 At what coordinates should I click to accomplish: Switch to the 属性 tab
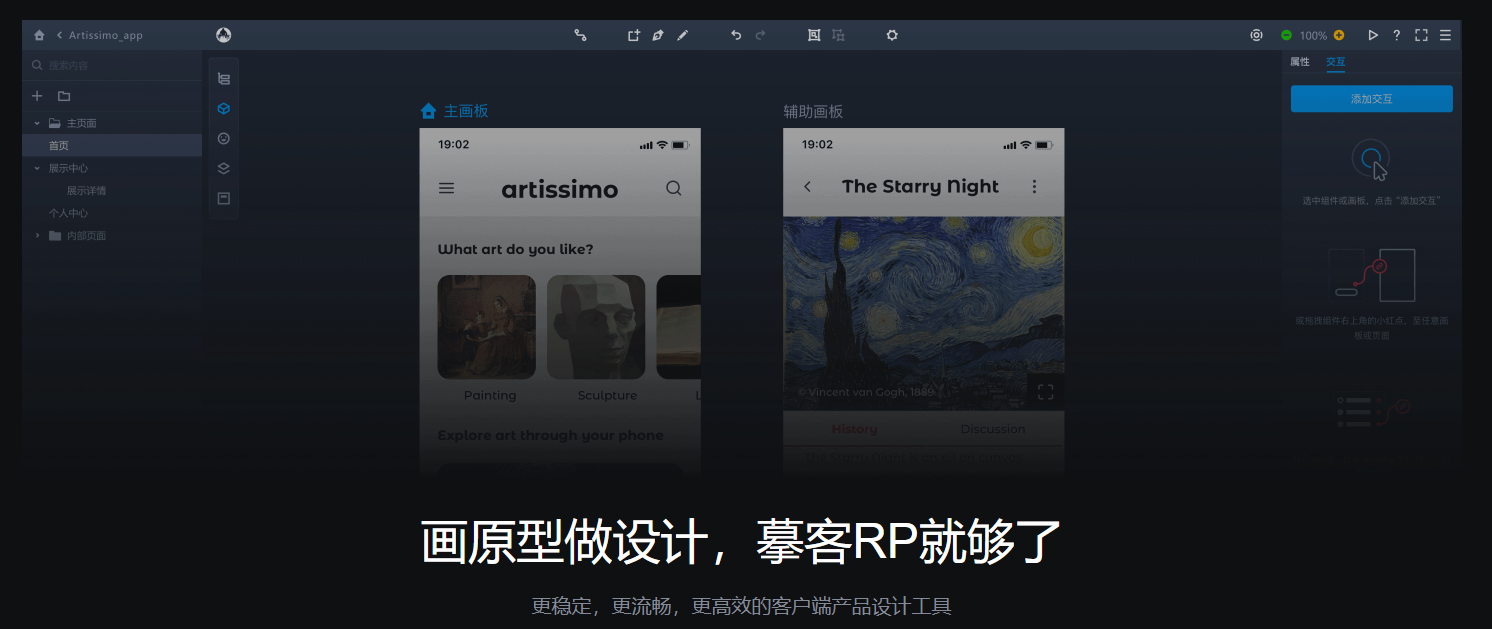1299,62
